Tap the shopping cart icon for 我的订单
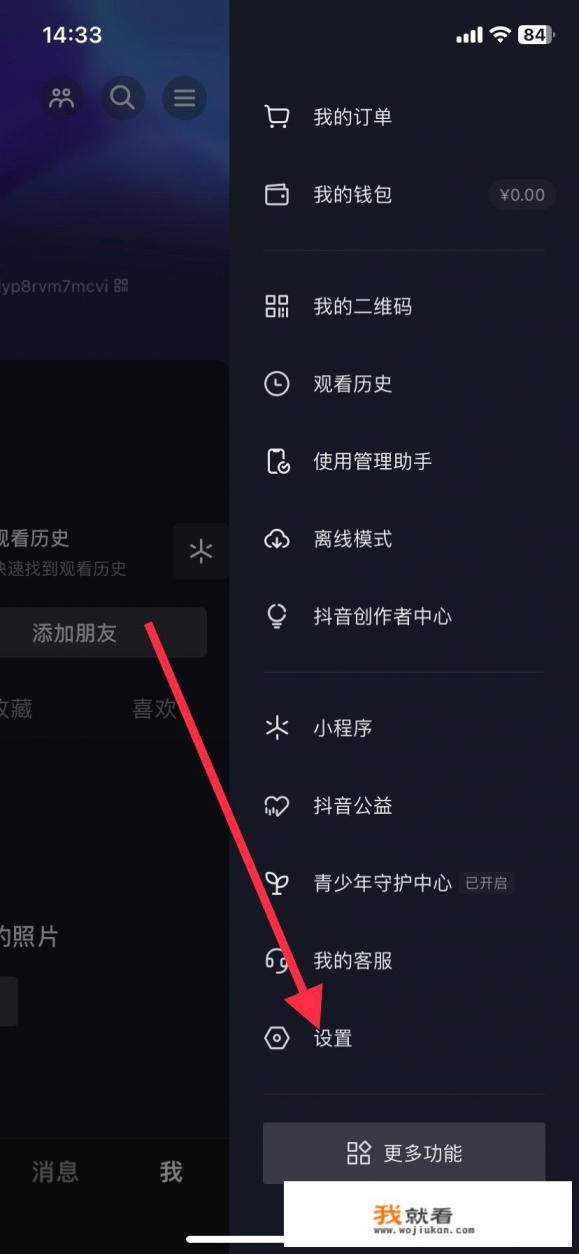The width and height of the screenshot is (579, 1254). 277,117
